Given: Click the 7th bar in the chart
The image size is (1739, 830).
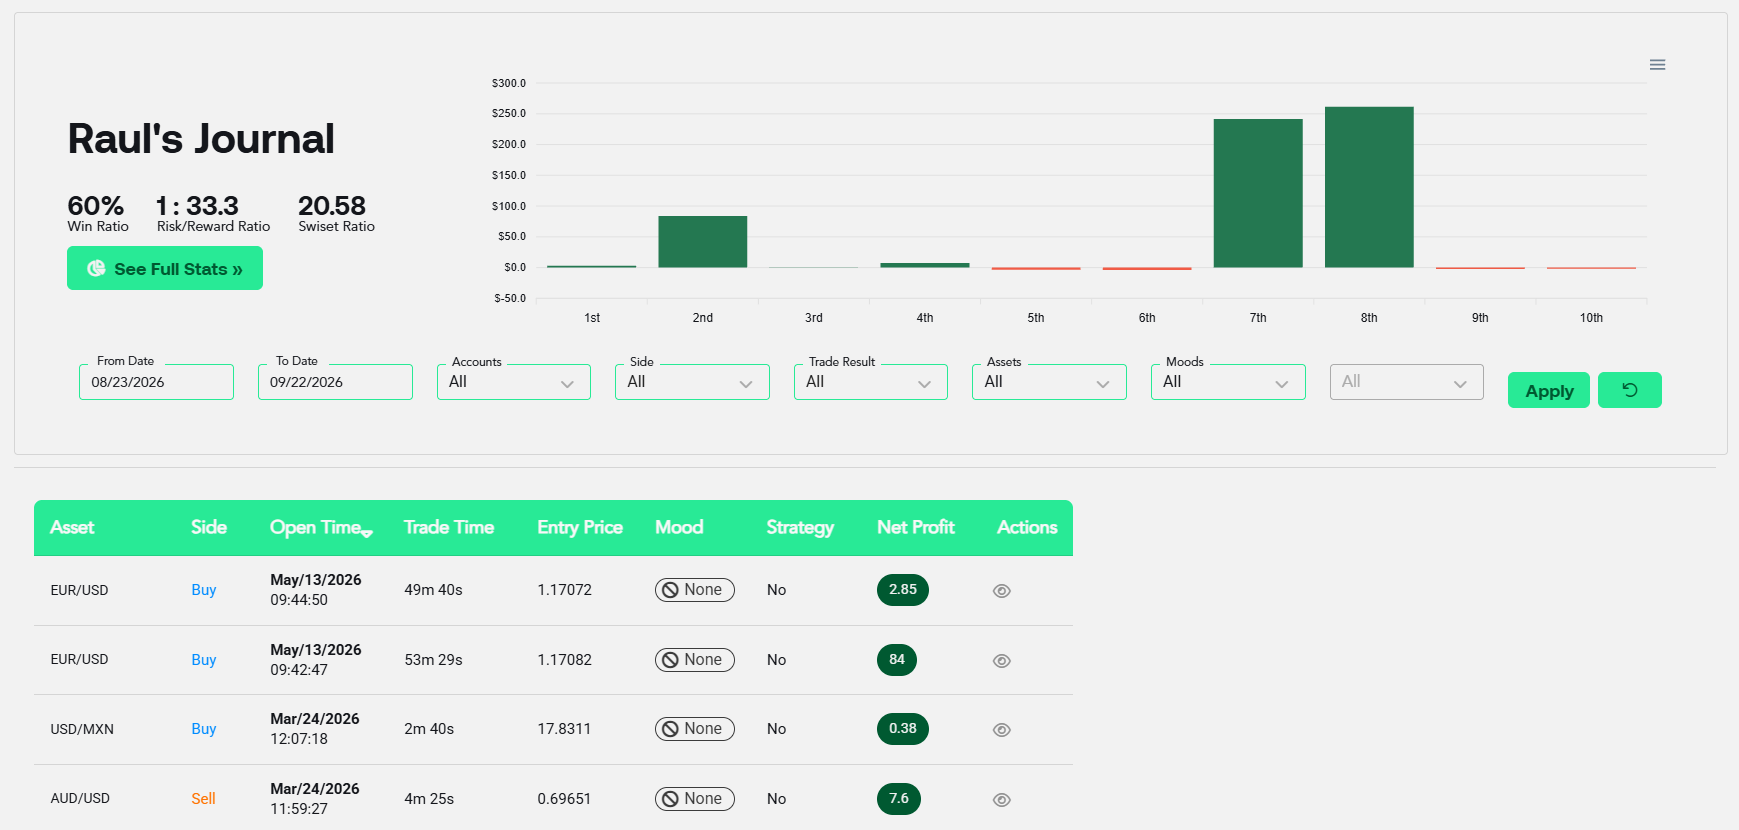Looking at the screenshot, I should (x=1258, y=193).
